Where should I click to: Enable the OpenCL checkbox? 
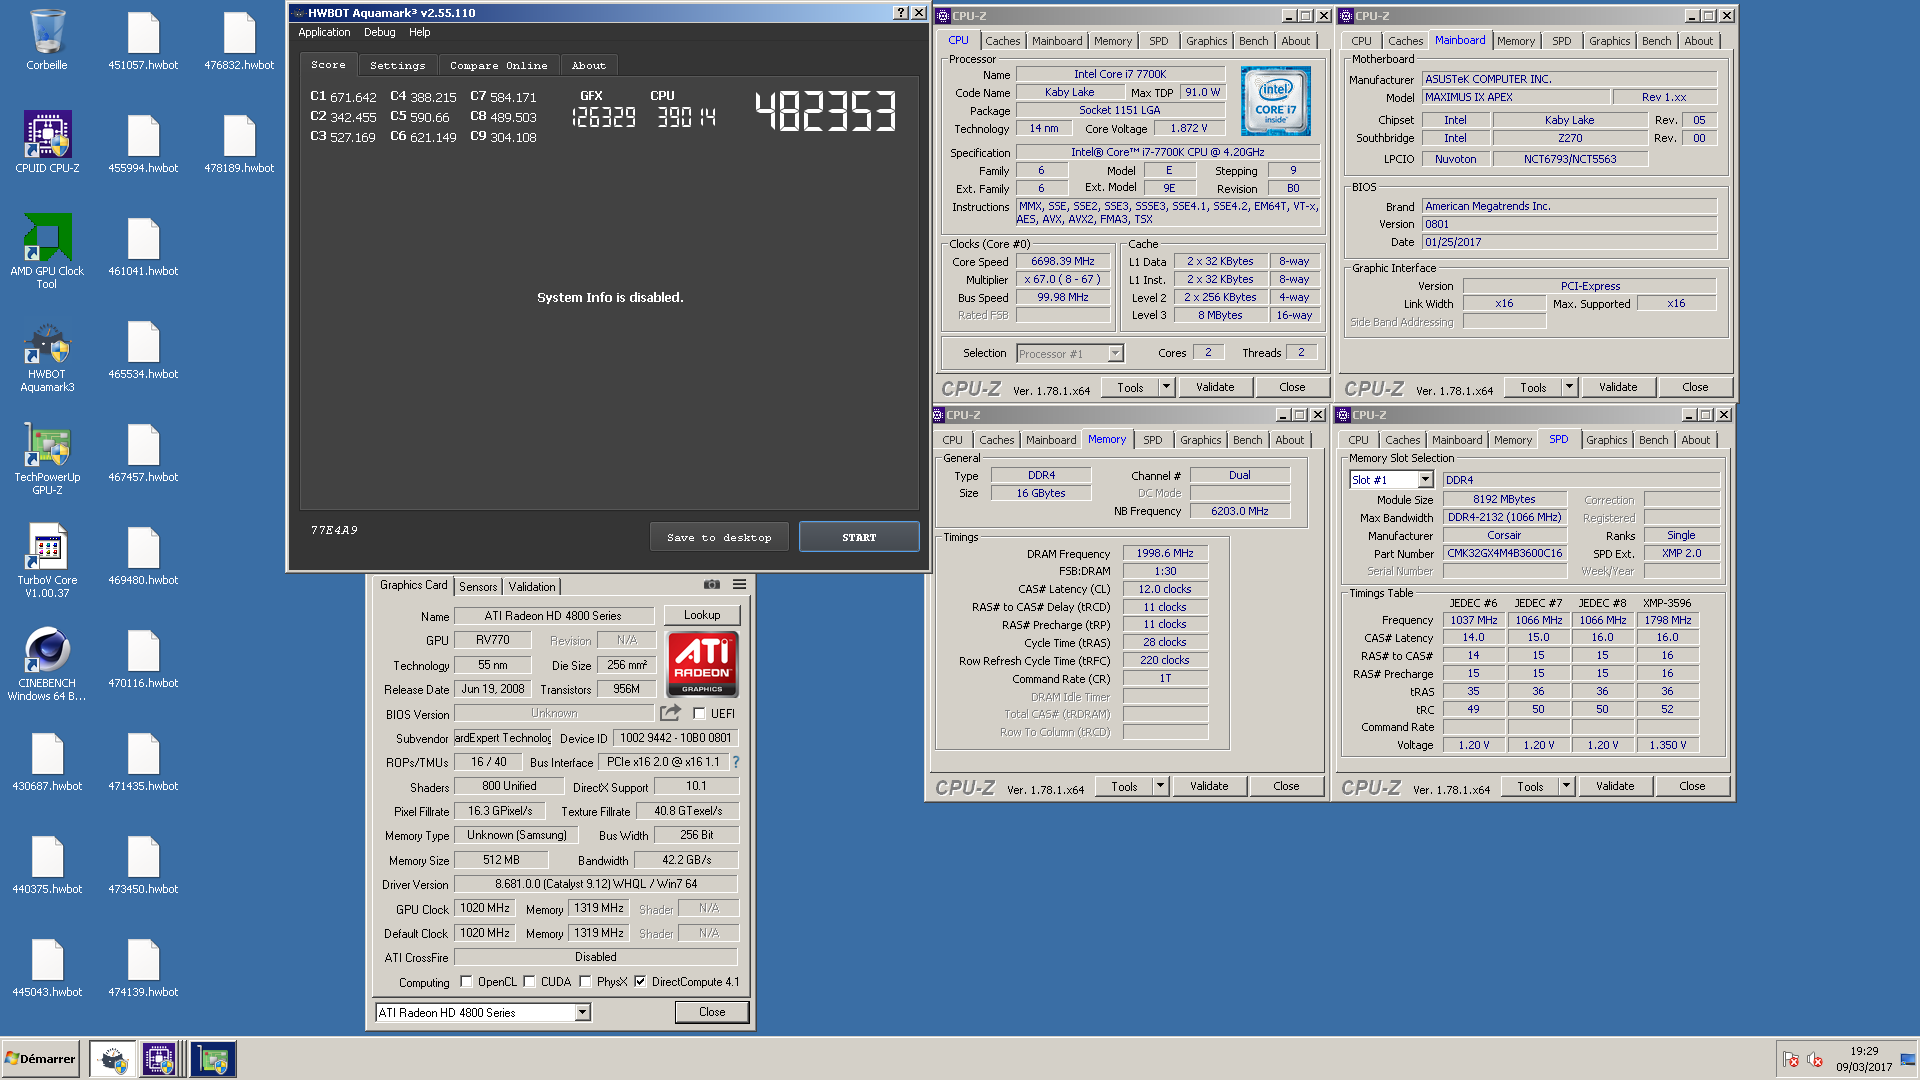(x=466, y=982)
